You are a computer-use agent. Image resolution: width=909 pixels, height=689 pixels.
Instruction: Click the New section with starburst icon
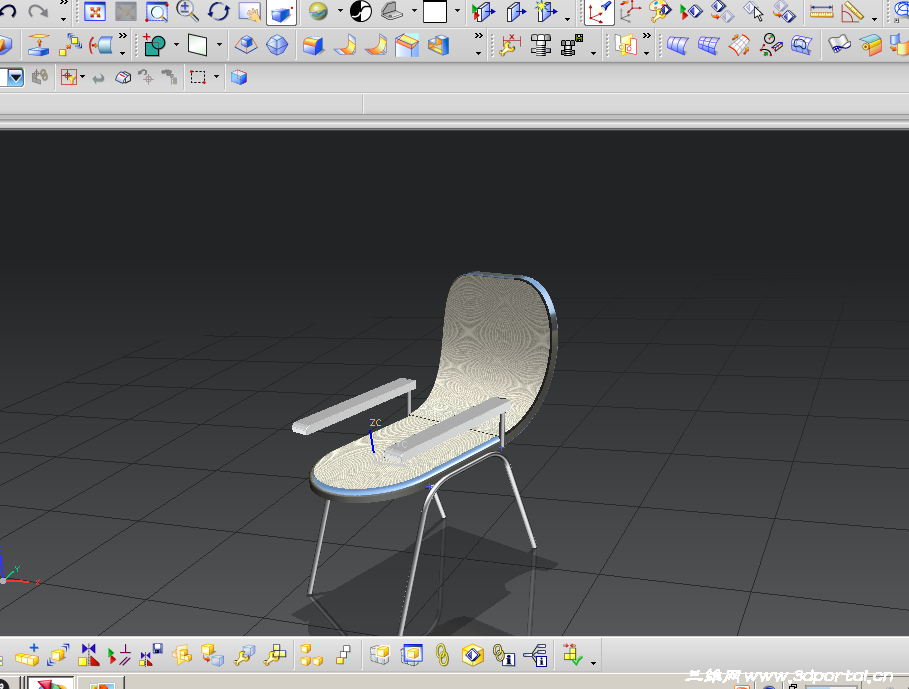click(546, 12)
